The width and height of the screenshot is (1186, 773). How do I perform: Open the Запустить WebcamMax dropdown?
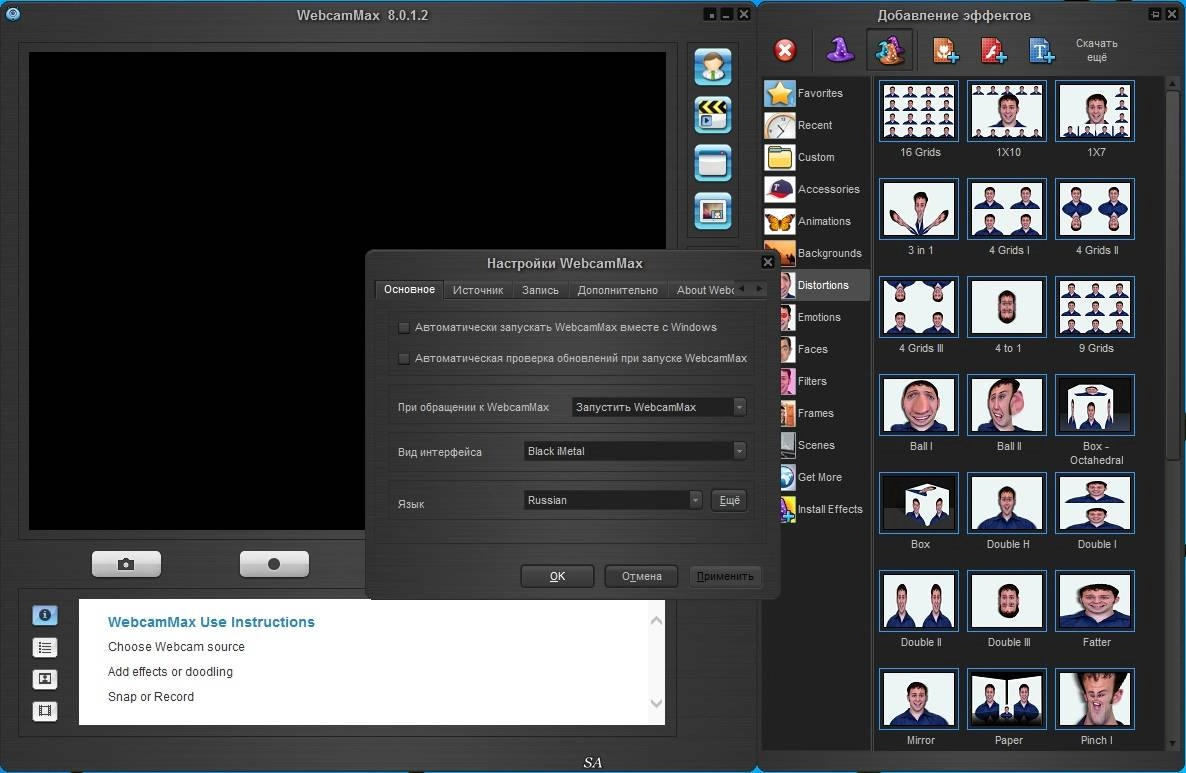point(659,407)
